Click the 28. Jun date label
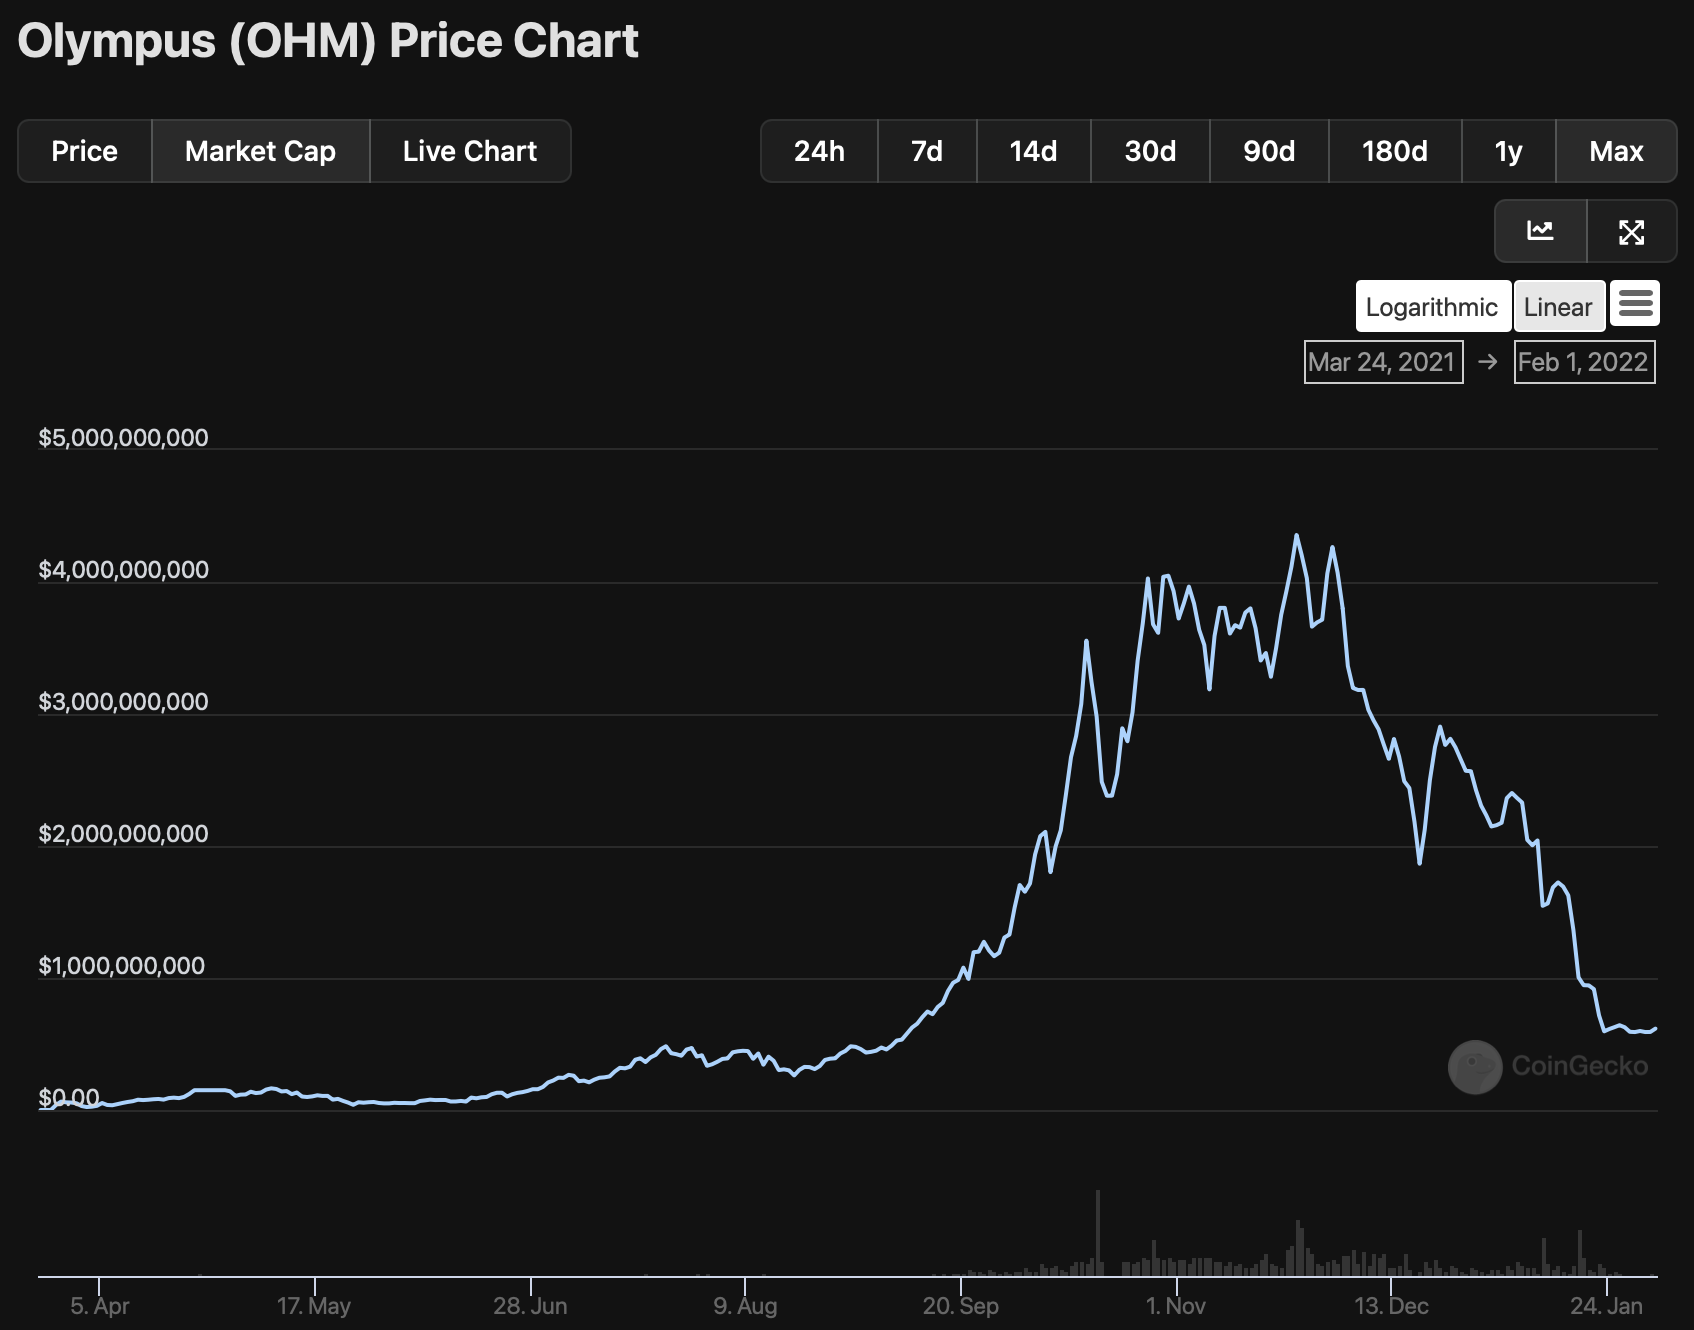Viewport: 1694px width, 1330px height. point(530,1306)
